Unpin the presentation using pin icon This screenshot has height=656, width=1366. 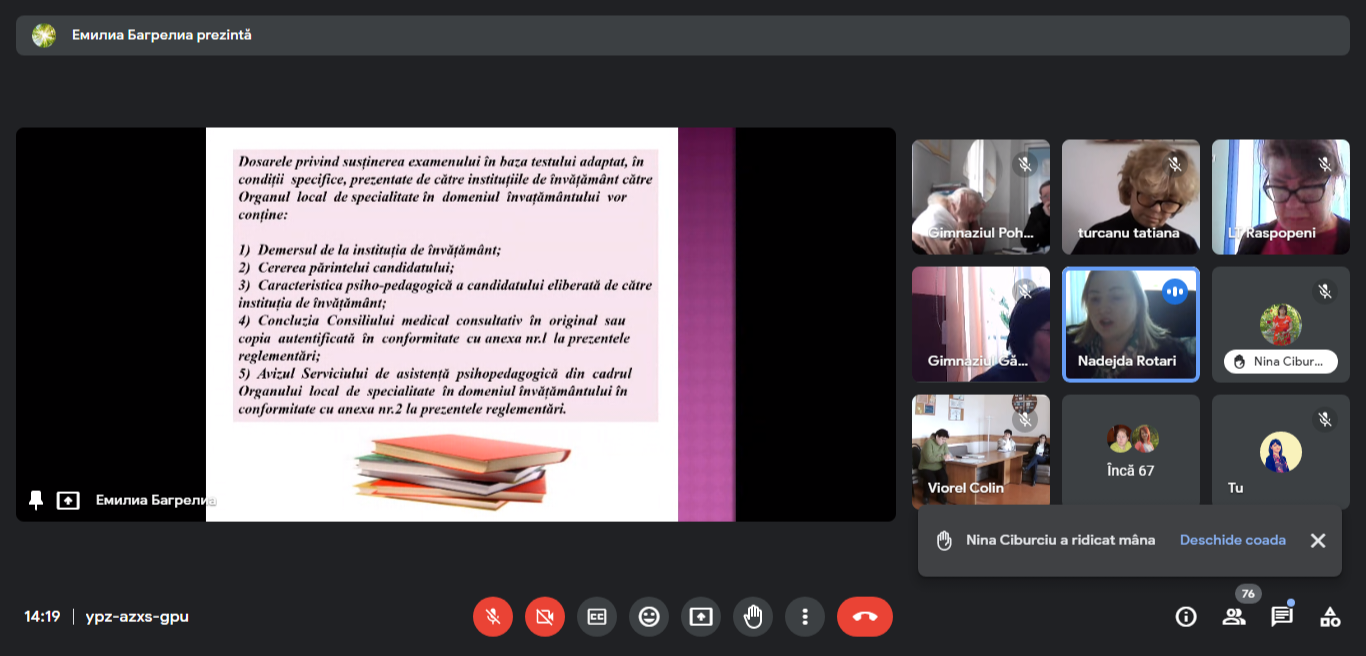point(36,500)
